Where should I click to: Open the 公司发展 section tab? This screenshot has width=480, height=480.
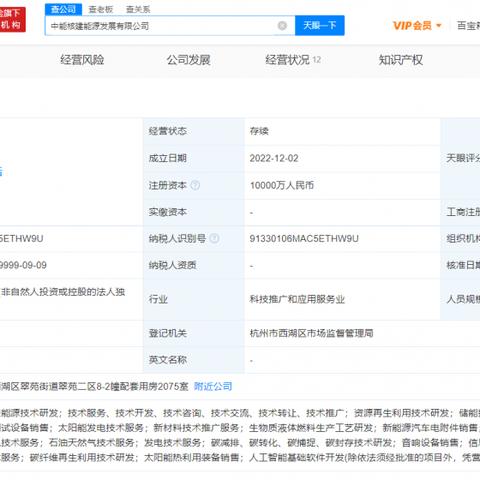(x=188, y=60)
